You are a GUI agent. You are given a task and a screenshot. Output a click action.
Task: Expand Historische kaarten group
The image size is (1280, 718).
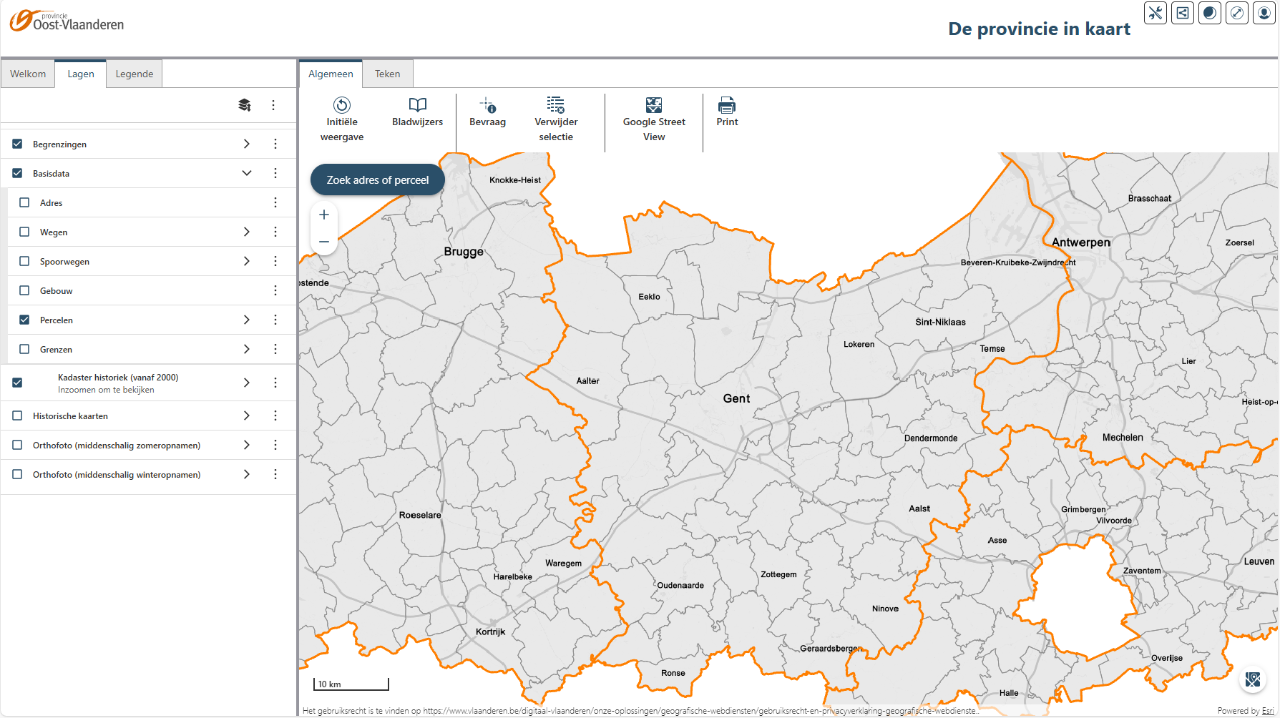click(x=246, y=416)
